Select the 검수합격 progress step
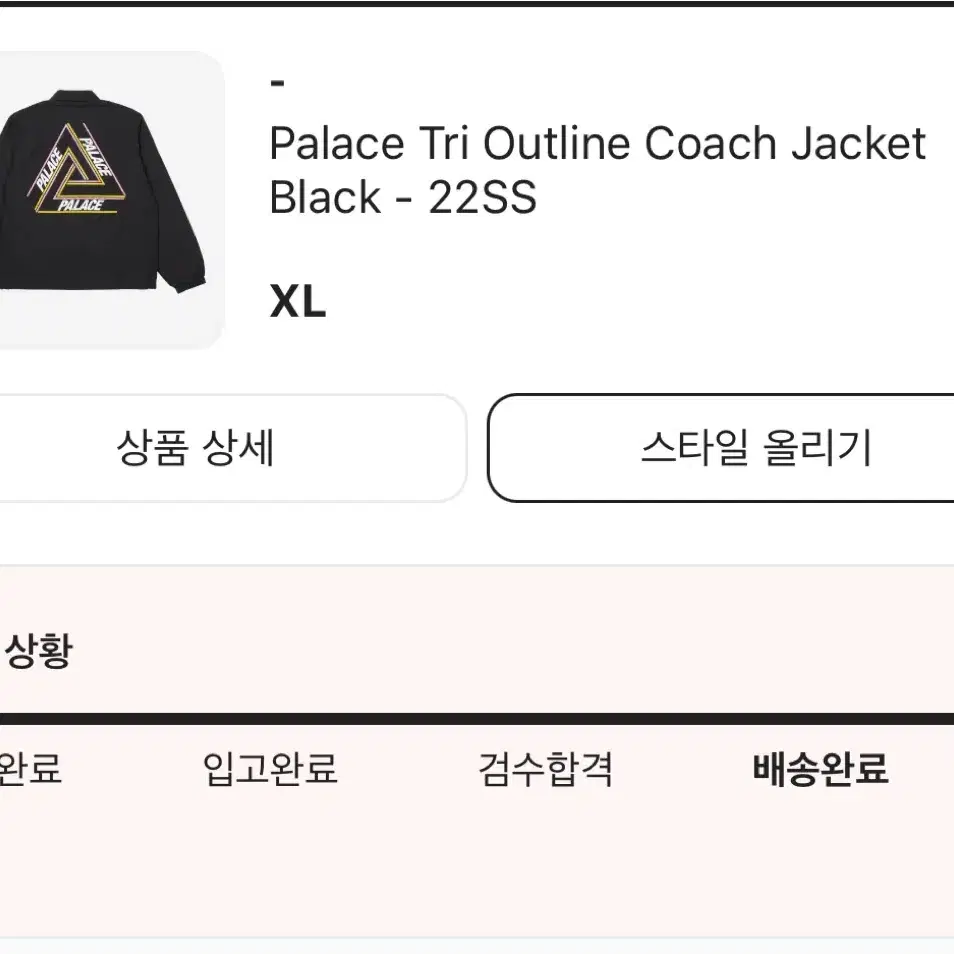This screenshot has width=954, height=954. click(545, 768)
